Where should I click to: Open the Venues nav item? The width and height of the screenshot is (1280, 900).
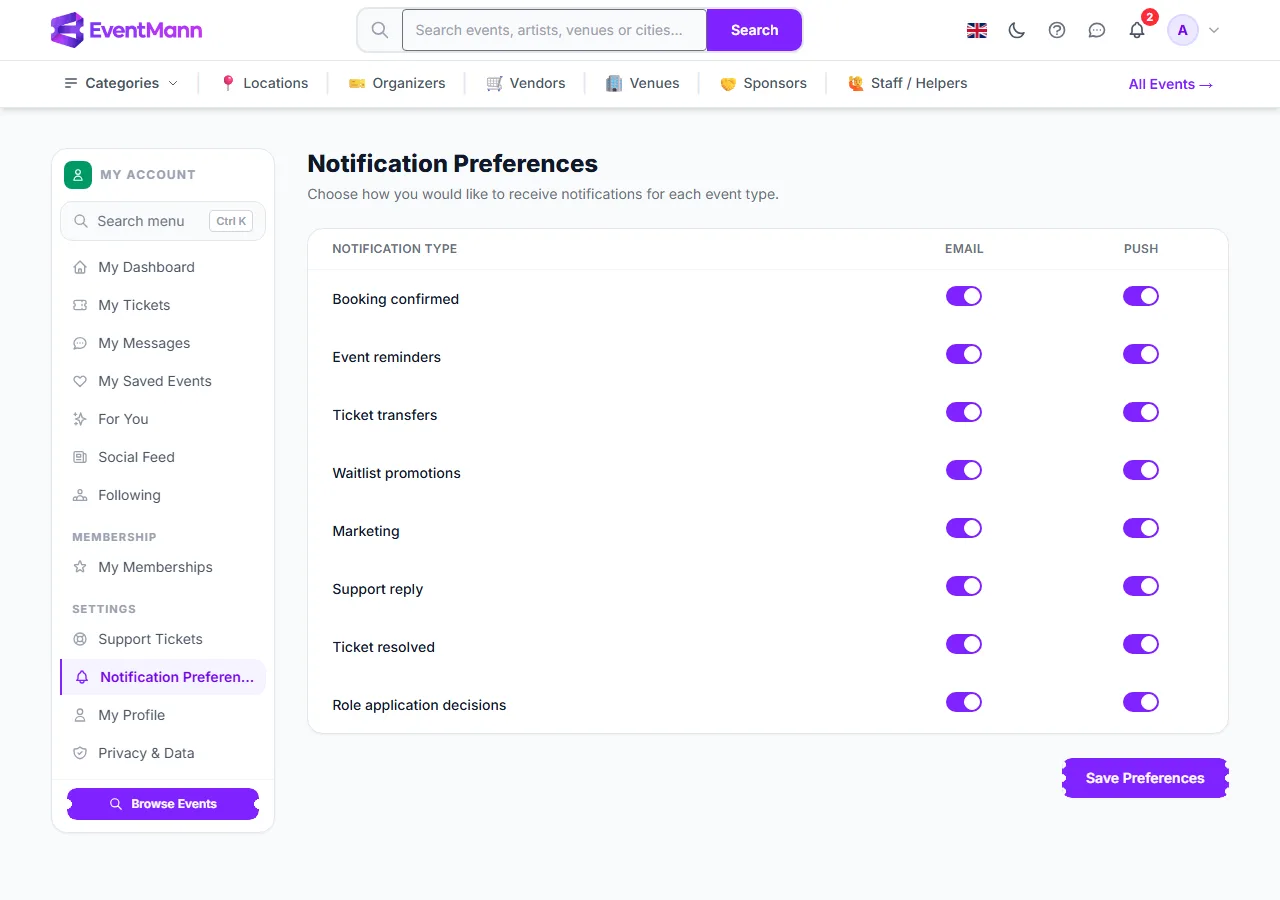[x=643, y=83]
